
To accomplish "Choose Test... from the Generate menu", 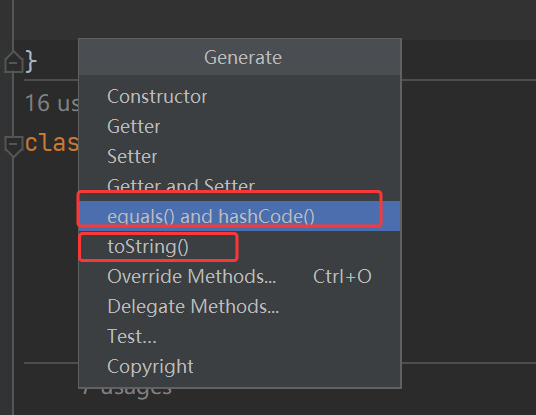I will (240, 336).
